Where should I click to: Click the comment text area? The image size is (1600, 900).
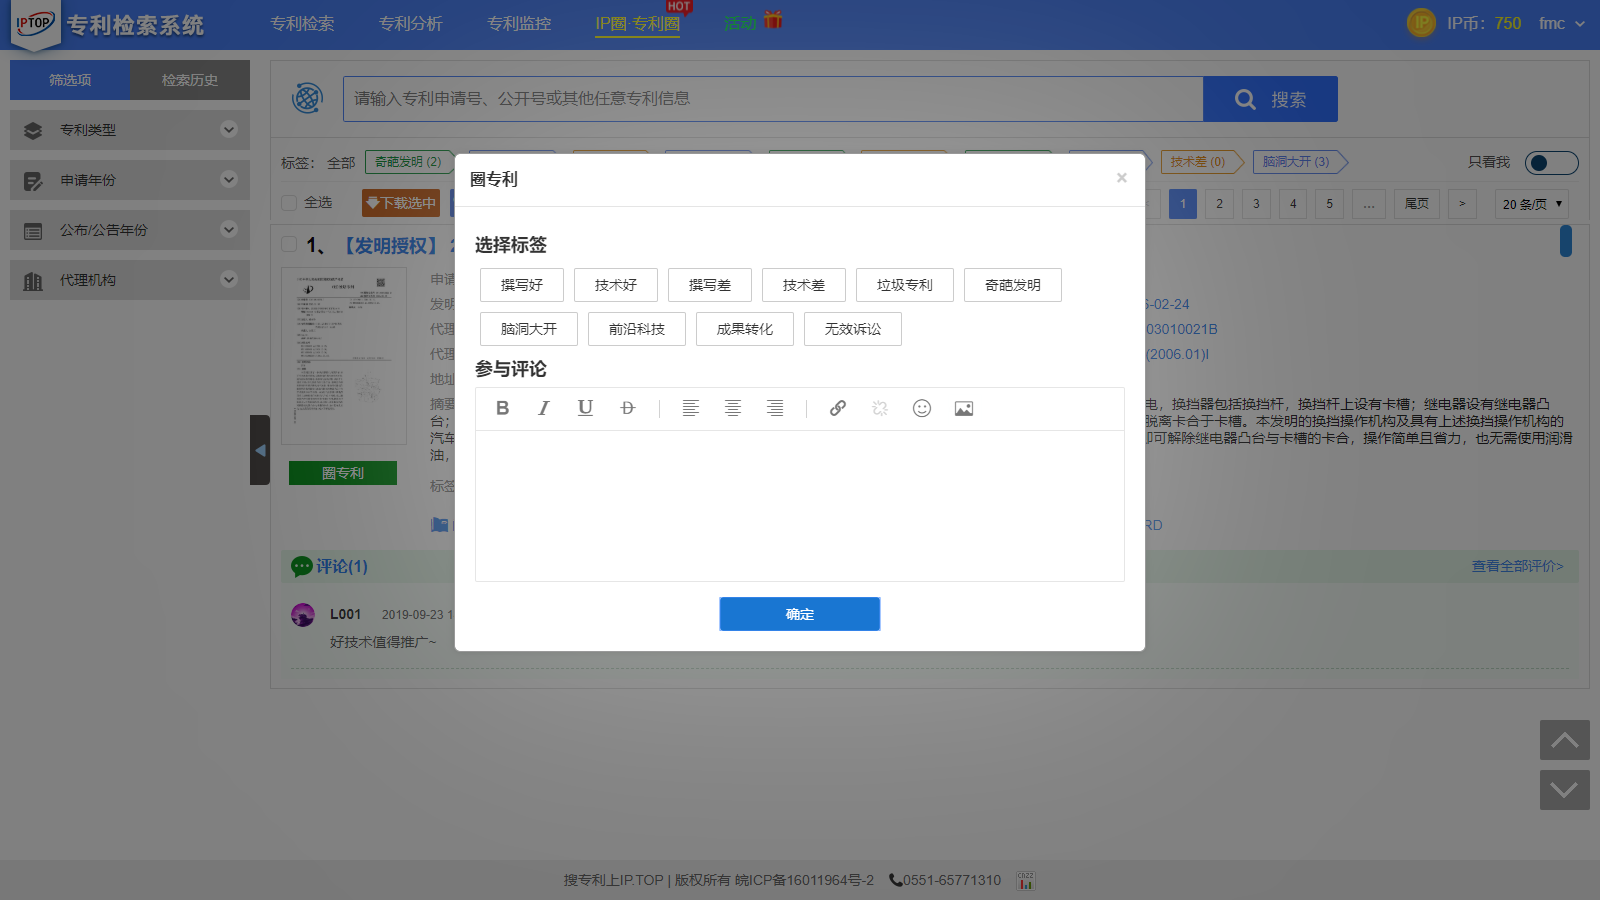pos(800,505)
